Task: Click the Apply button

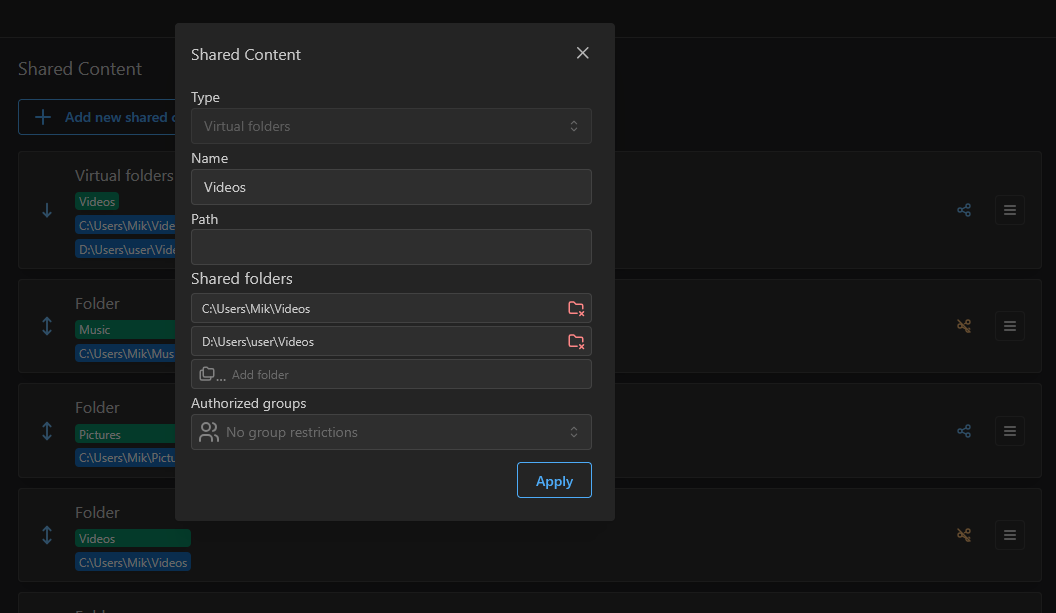Action: click(x=554, y=480)
